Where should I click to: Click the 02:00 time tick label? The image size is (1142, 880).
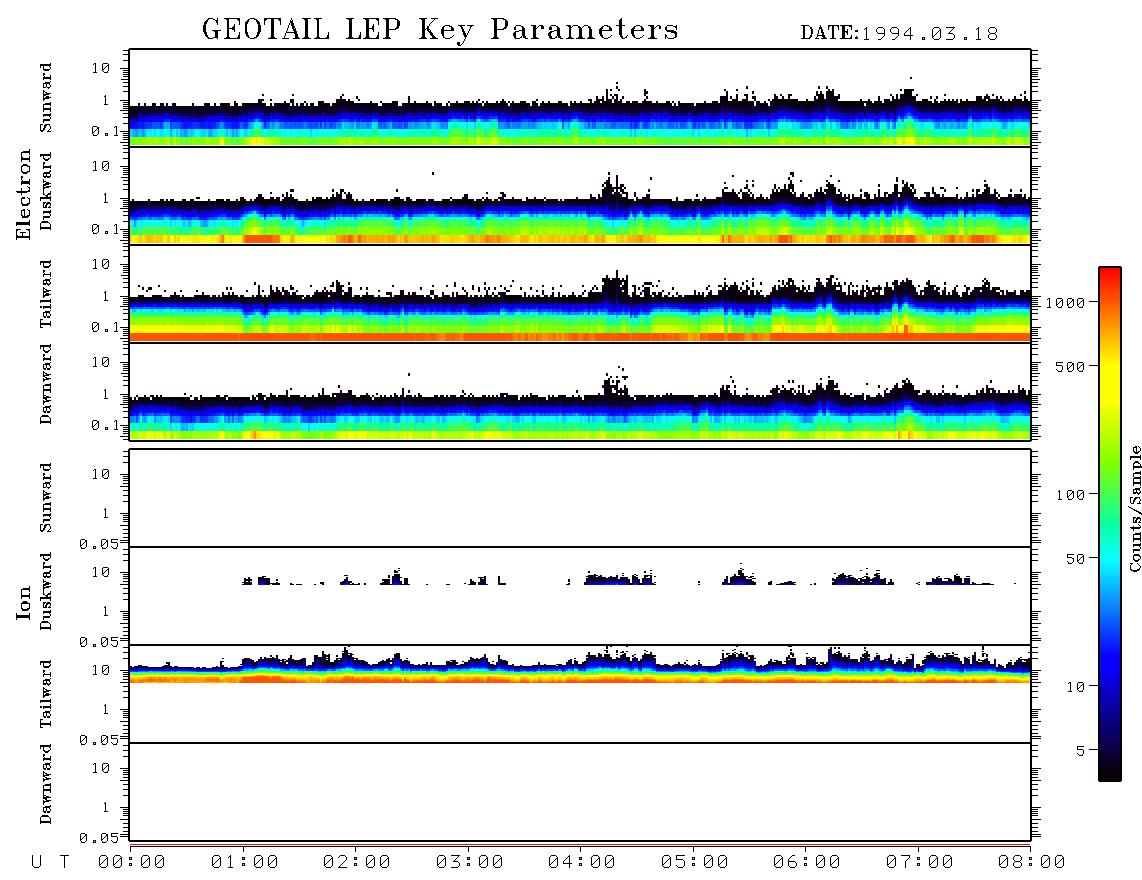click(x=357, y=862)
